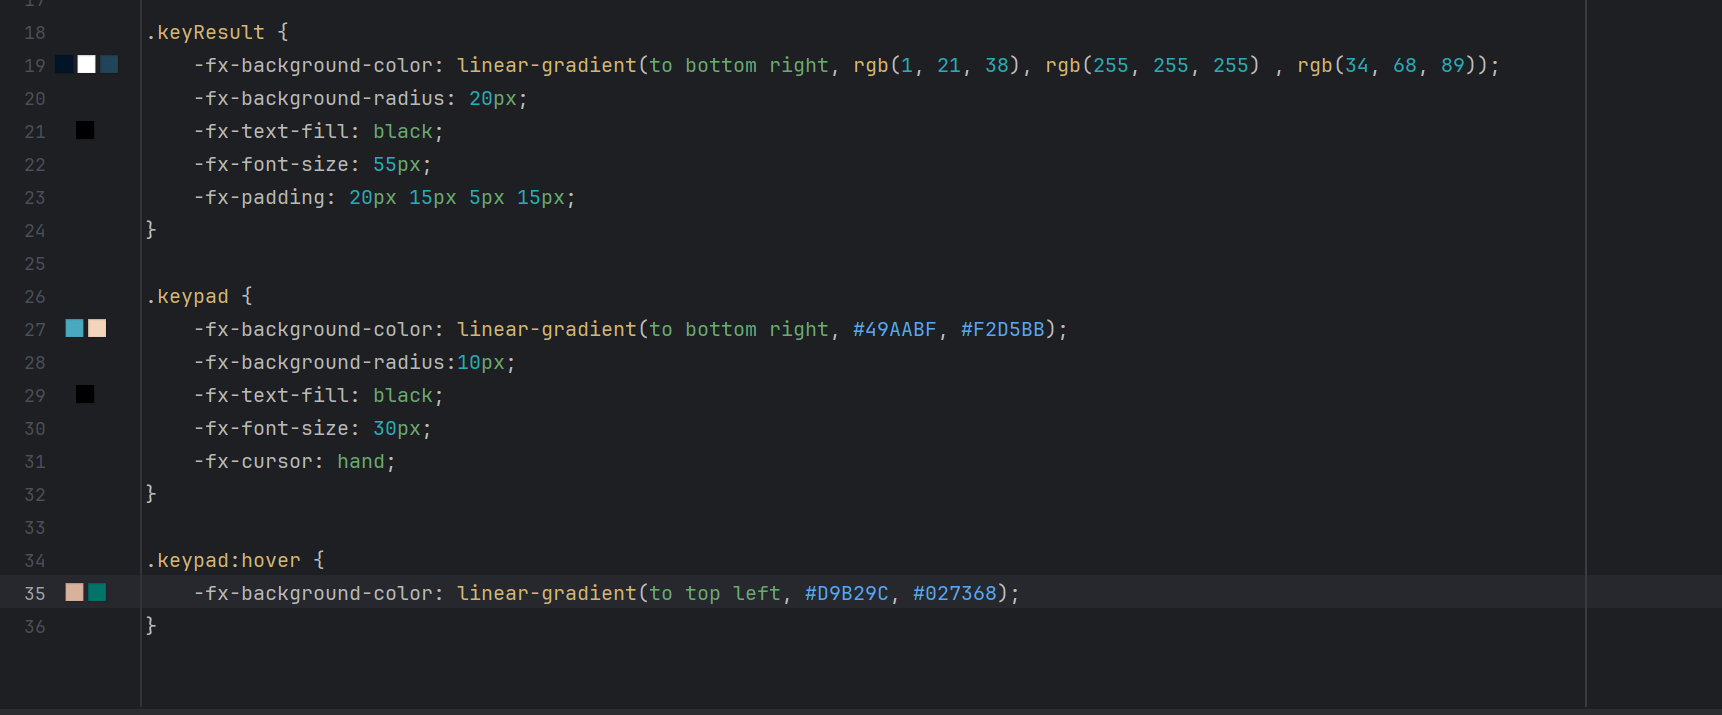This screenshot has height=715, width=1722.
Task: Click the #49AABF blue gutter swatch
Action: point(74,329)
